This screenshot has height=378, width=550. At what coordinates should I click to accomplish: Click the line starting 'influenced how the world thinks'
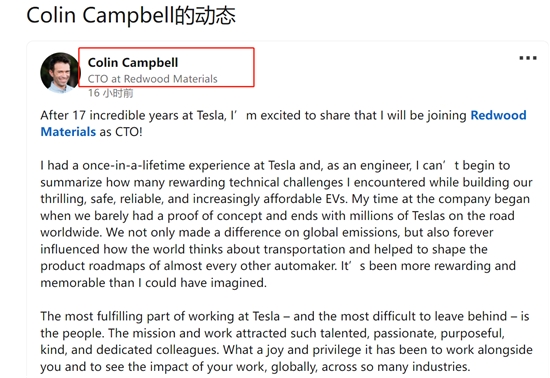click(x=264, y=249)
